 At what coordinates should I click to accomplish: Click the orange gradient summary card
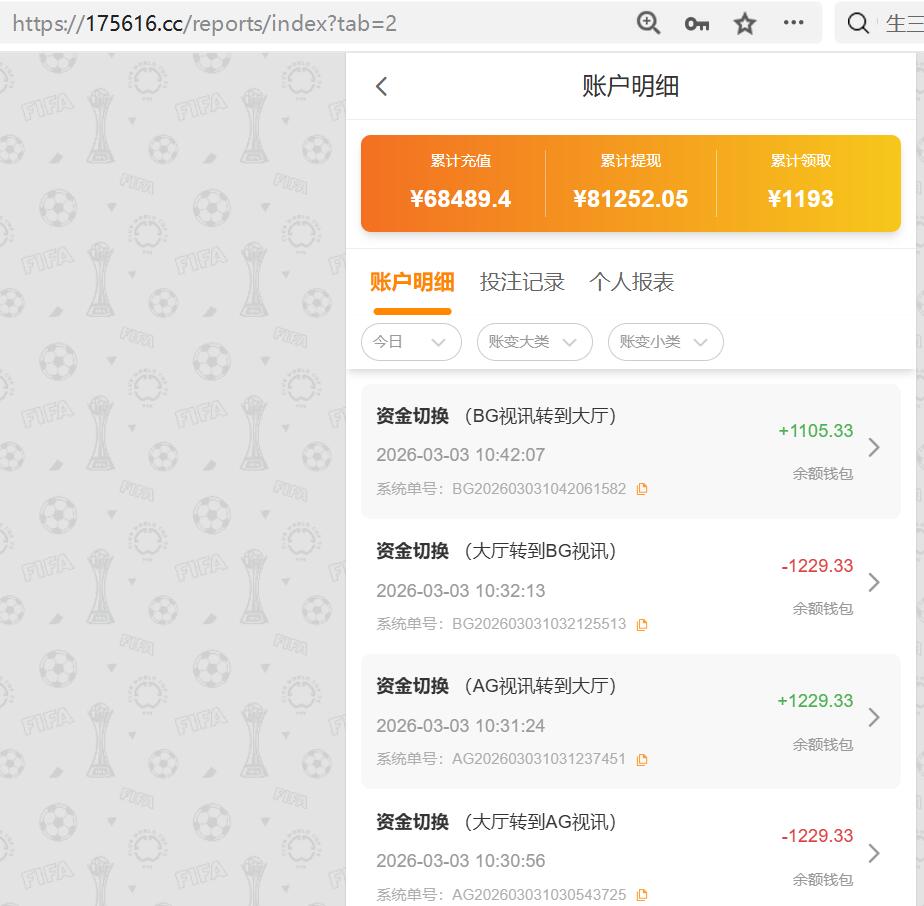pos(629,183)
